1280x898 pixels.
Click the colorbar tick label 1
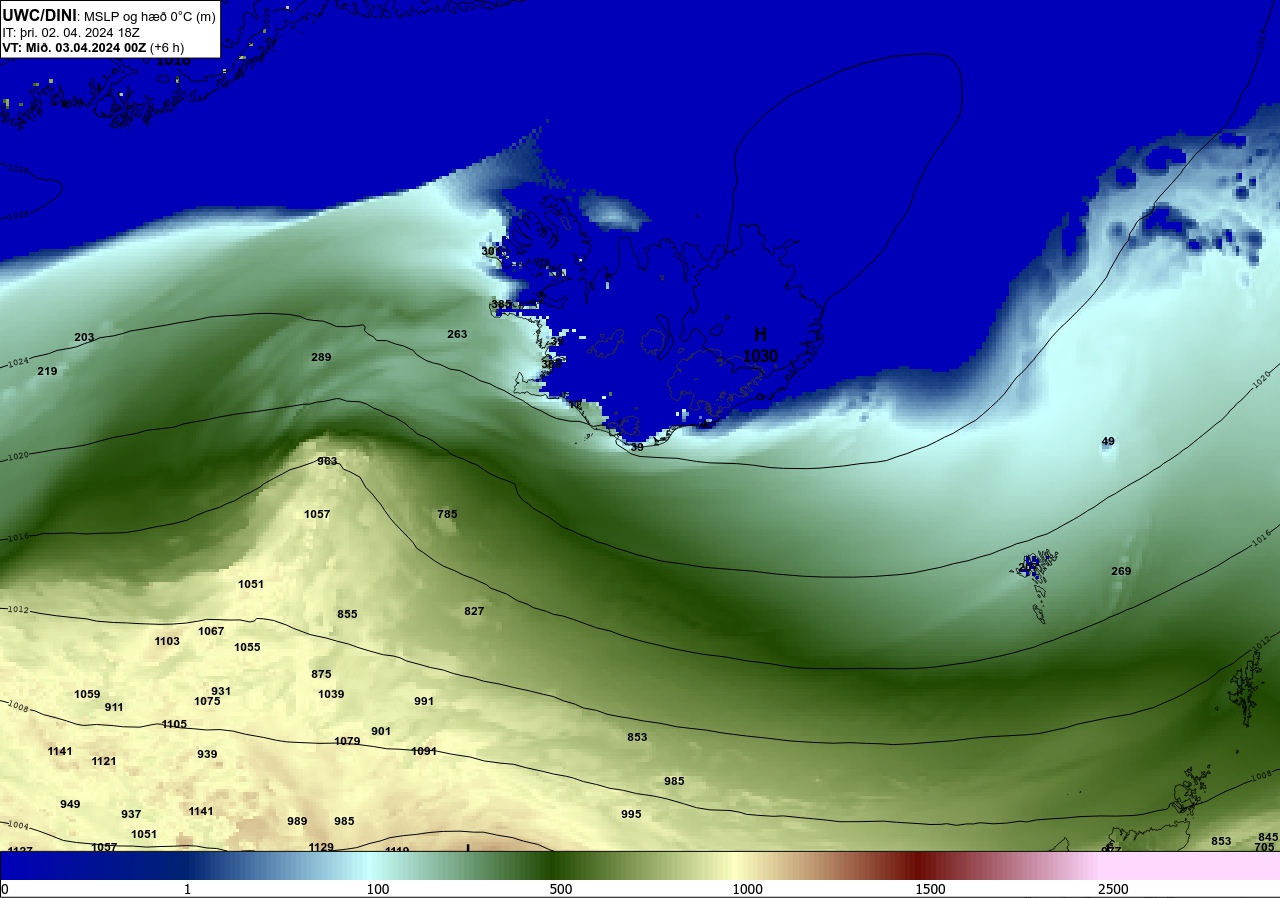pyautogui.click(x=187, y=889)
